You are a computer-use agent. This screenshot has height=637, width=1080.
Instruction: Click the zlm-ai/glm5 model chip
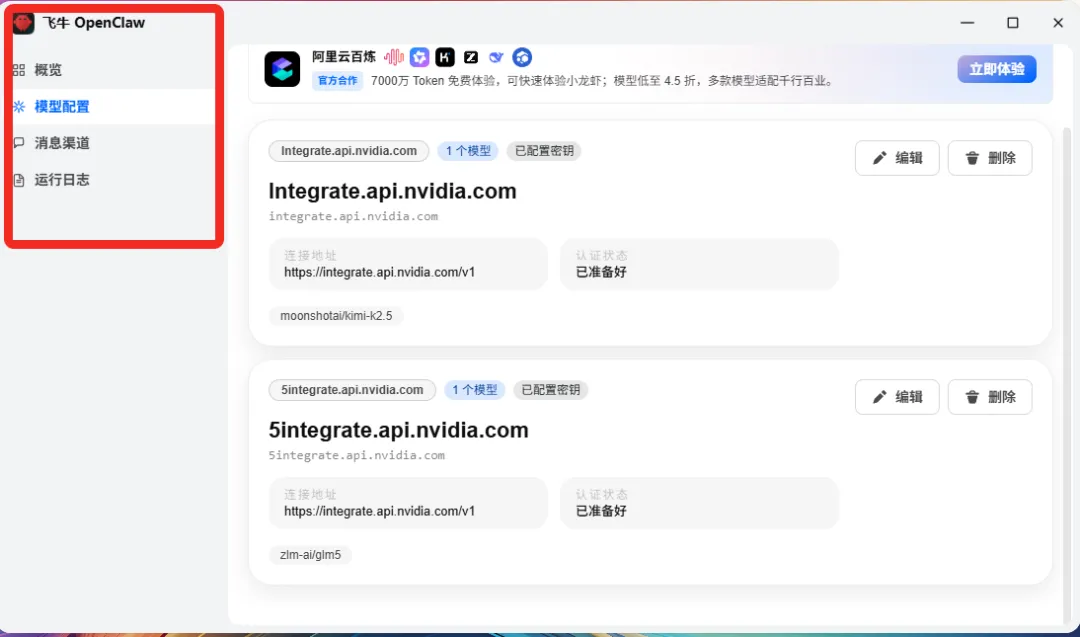[x=310, y=554]
